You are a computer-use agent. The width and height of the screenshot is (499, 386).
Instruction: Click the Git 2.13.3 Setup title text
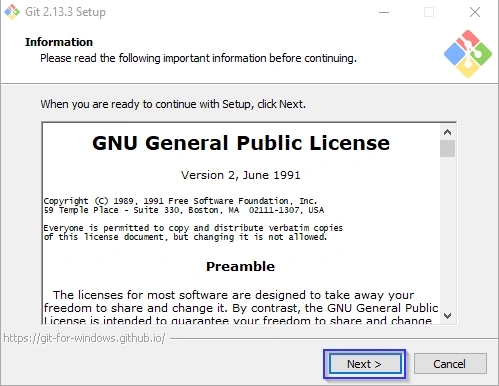[66, 12]
